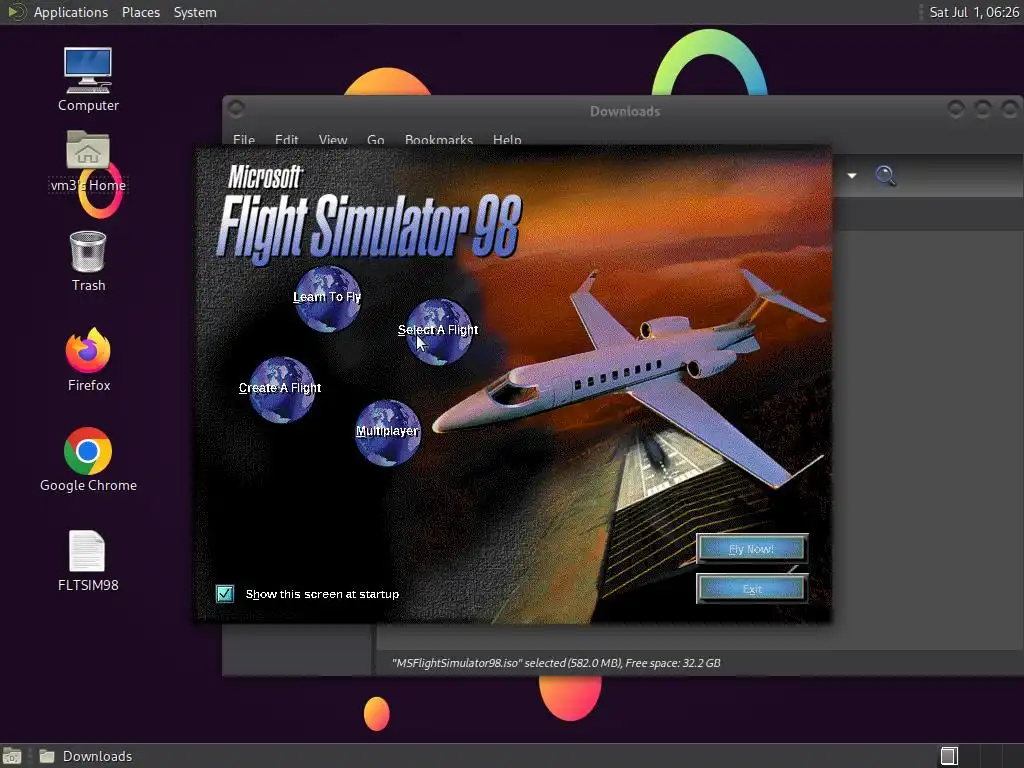Open the Places menu in top panel
The image size is (1024, 768).
[141, 12]
